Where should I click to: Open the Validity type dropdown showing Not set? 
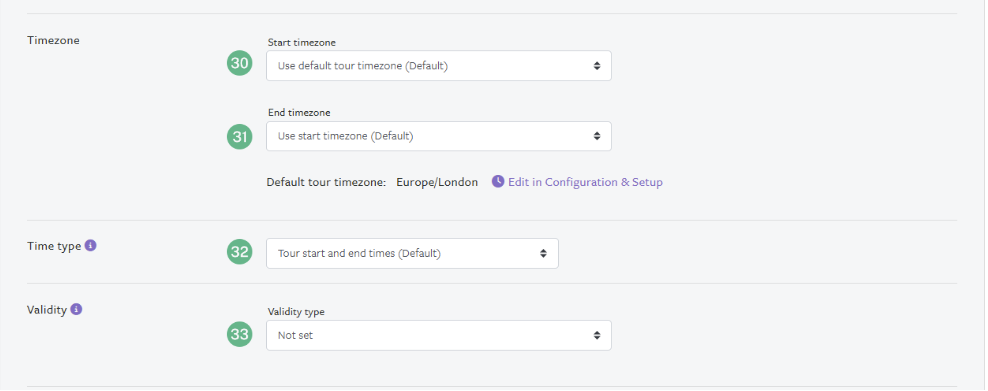[439, 336]
